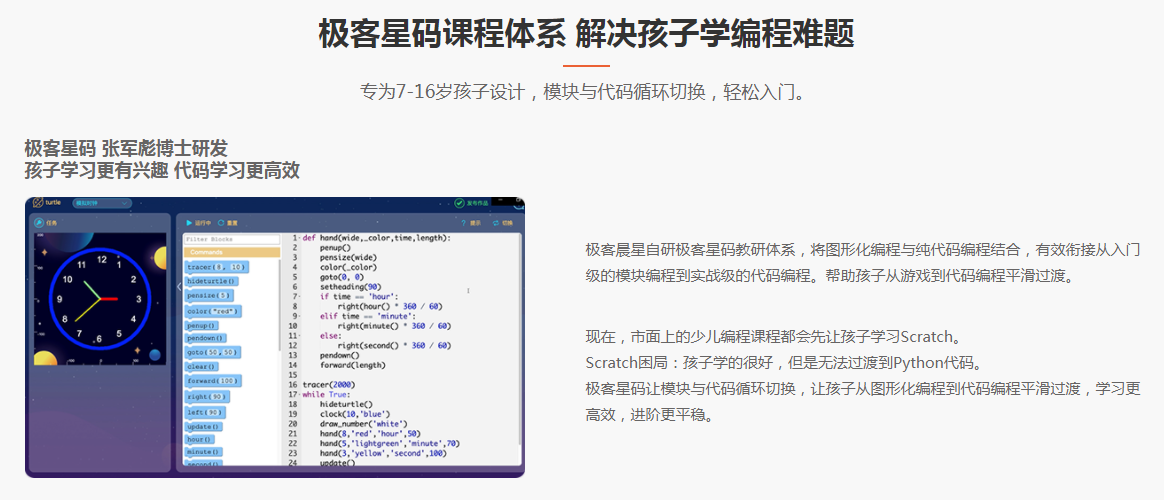Click the text 极客星码 张军彪博士研发

tap(126, 148)
